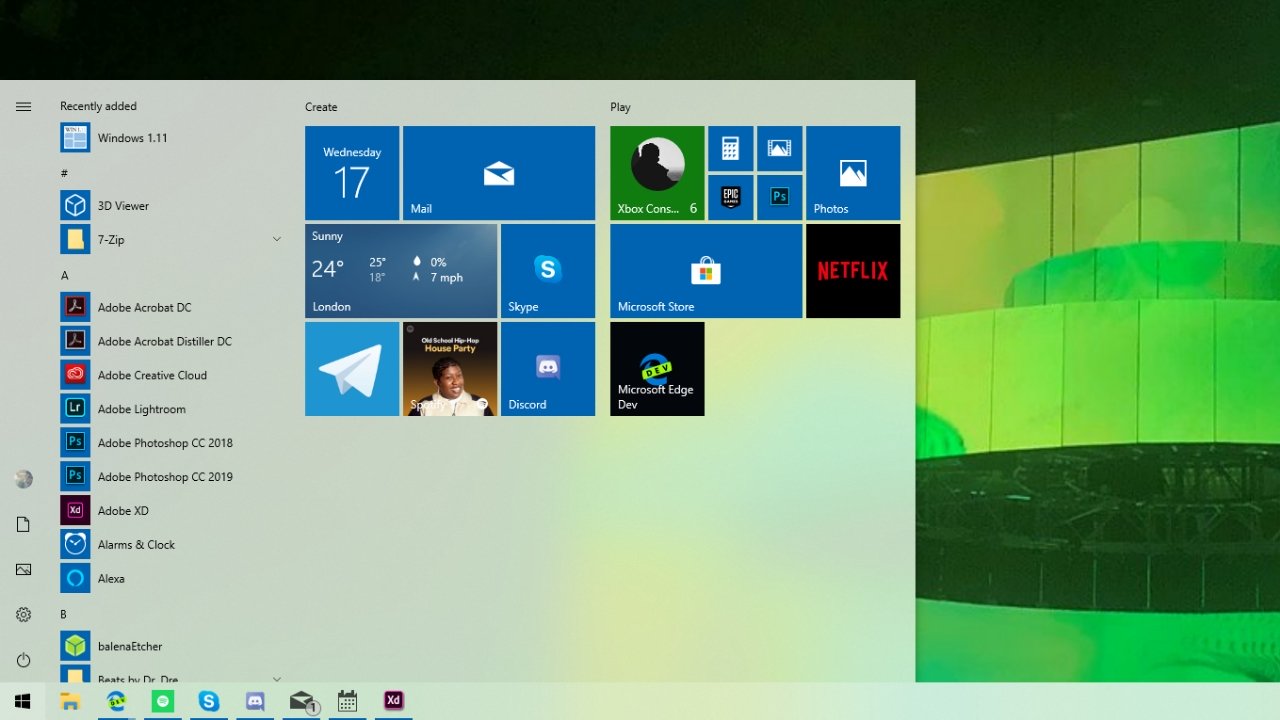
Task: Open the Spotify House Party tile
Action: tap(450, 369)
